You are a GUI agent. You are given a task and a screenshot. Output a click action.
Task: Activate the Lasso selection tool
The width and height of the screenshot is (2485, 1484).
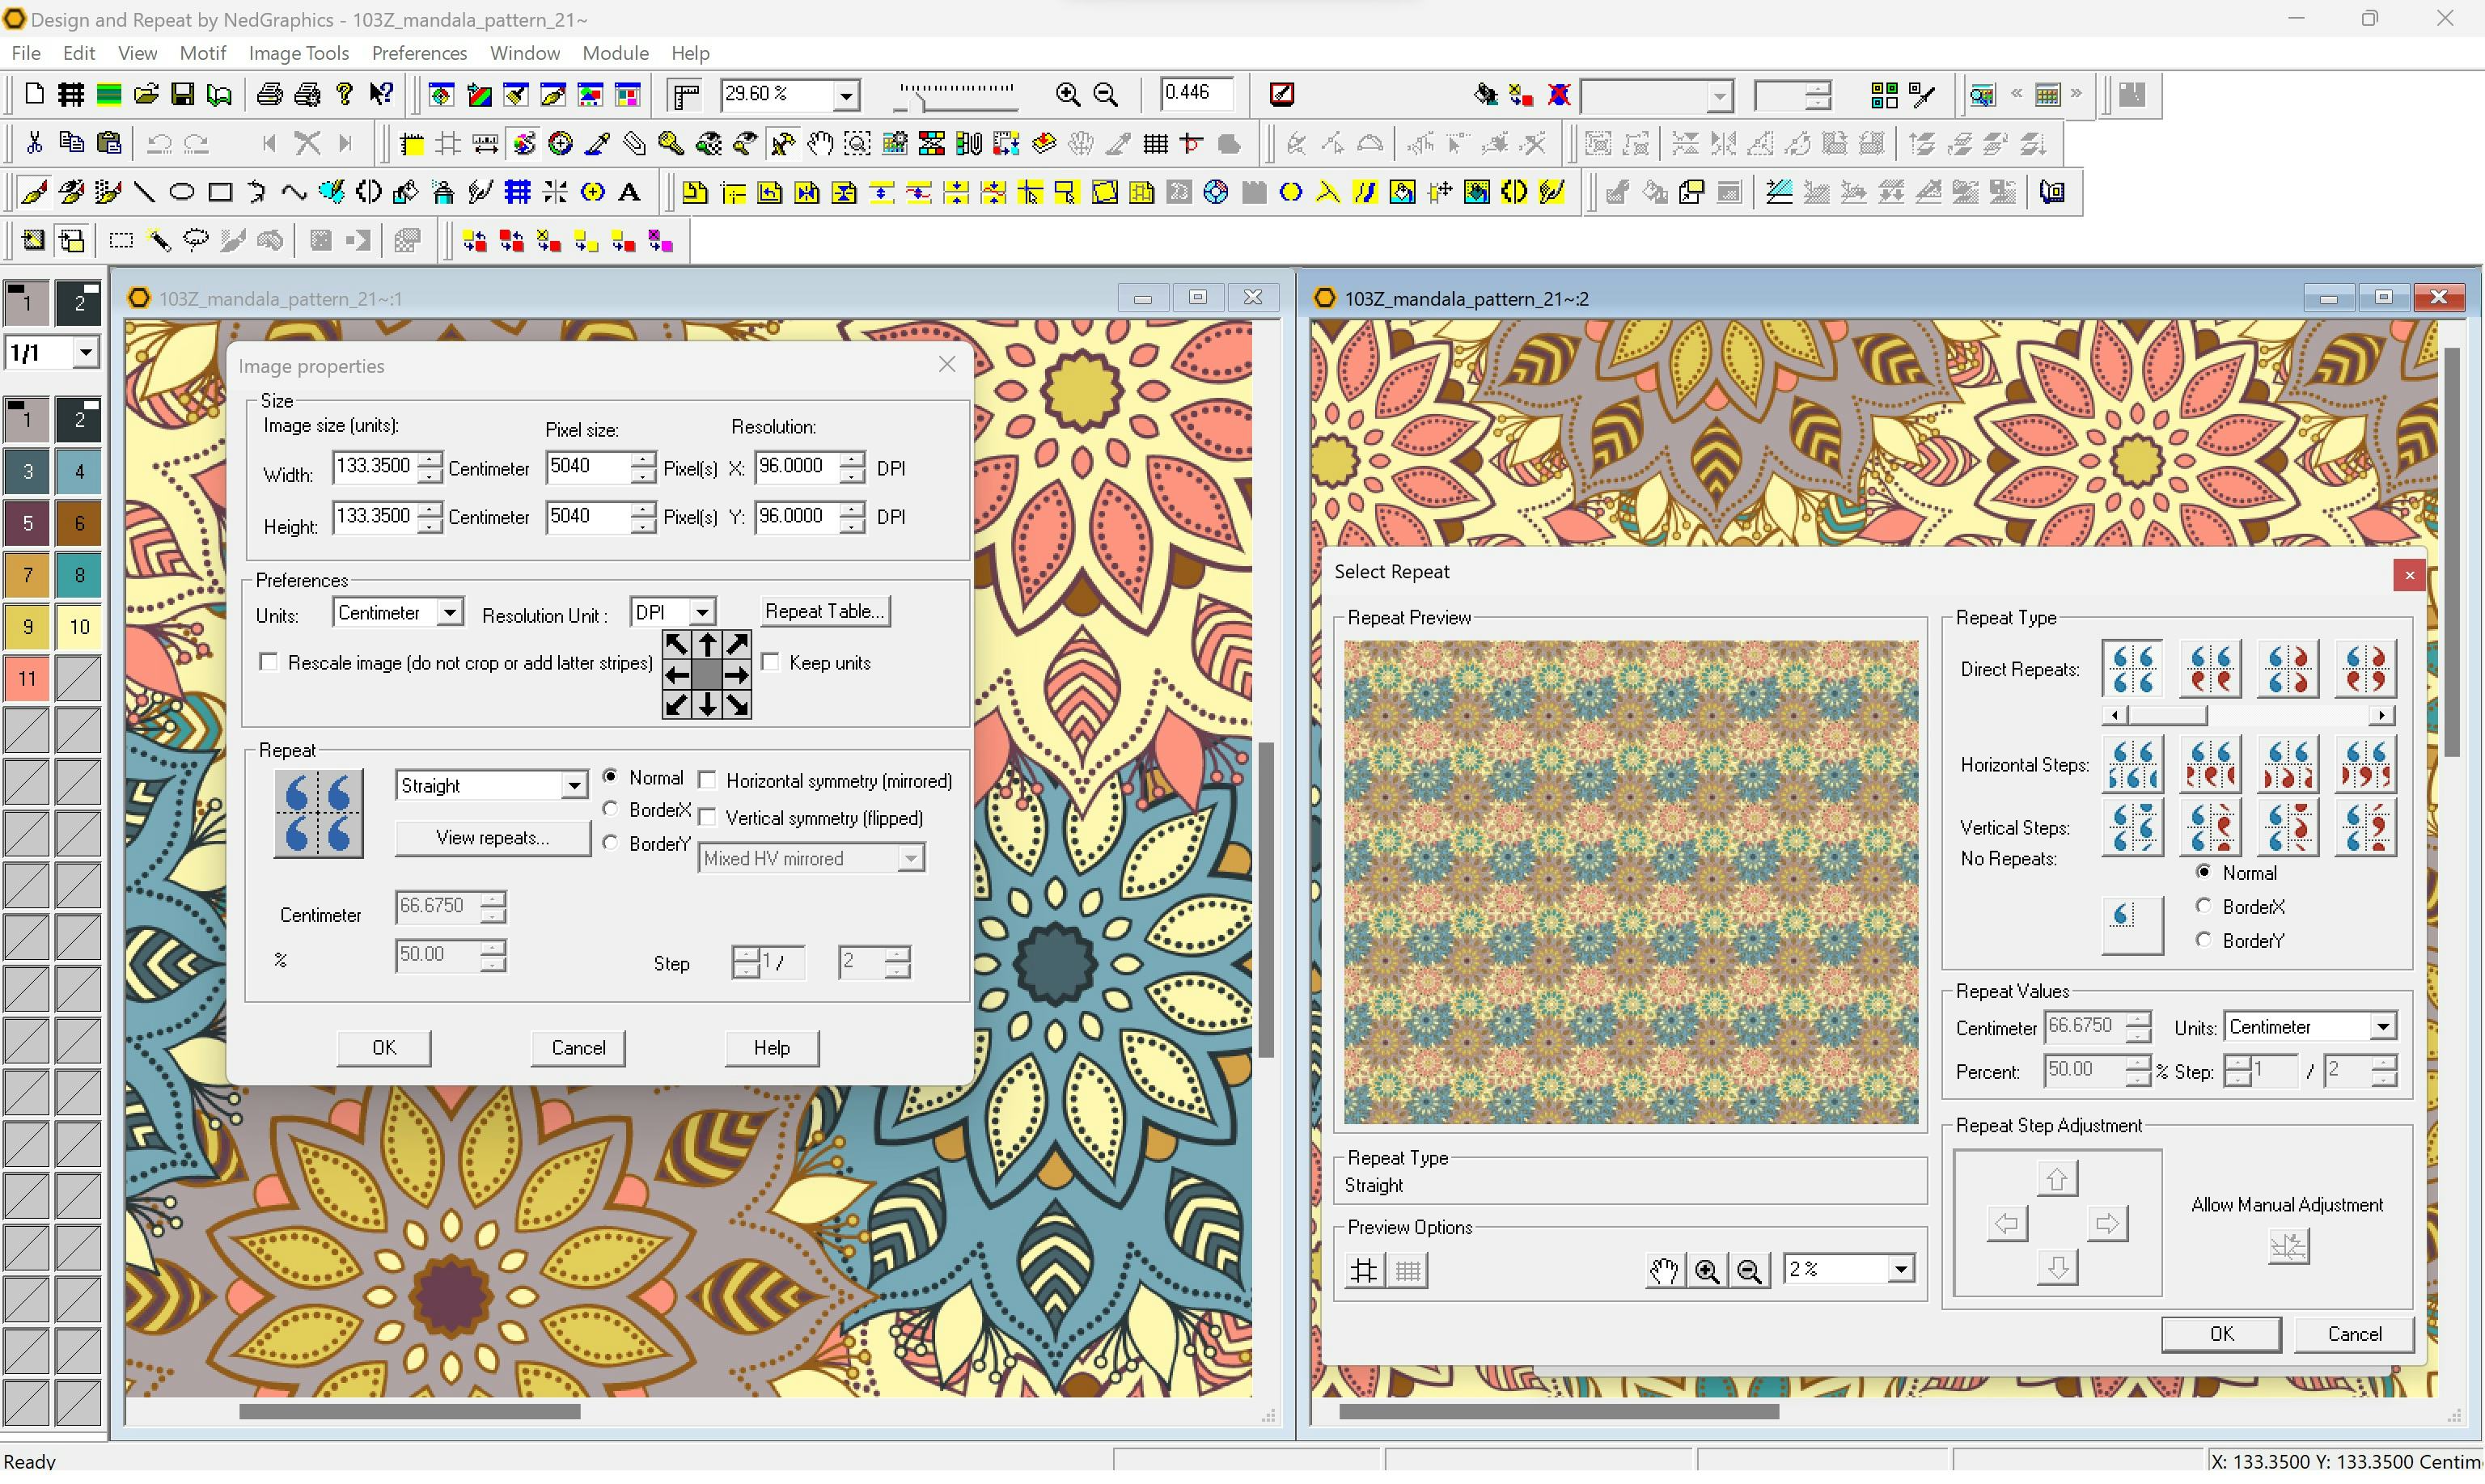pos(196,240)
